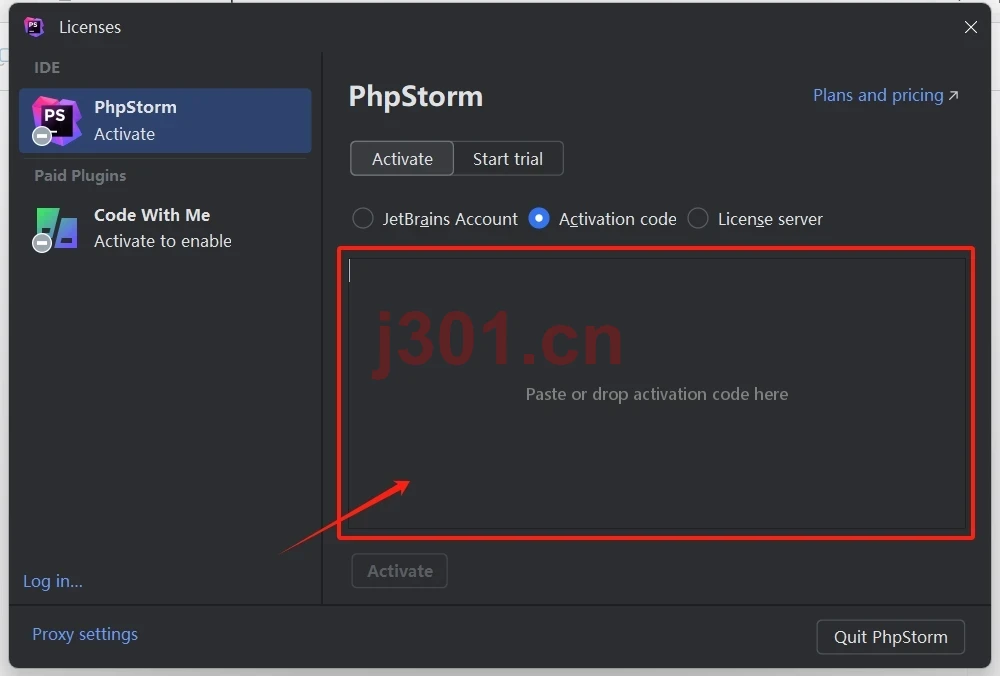Switch to the Activate tab
Viewport: 1000px width, 676px height.
click(x=402, y=158)
